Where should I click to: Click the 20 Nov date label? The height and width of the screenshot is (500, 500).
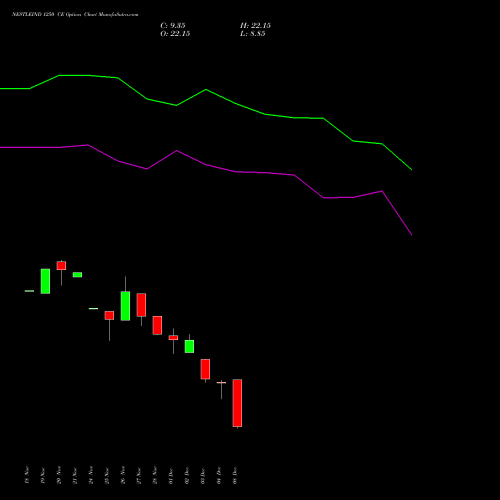pyautogui.click(x=59, y=475)
